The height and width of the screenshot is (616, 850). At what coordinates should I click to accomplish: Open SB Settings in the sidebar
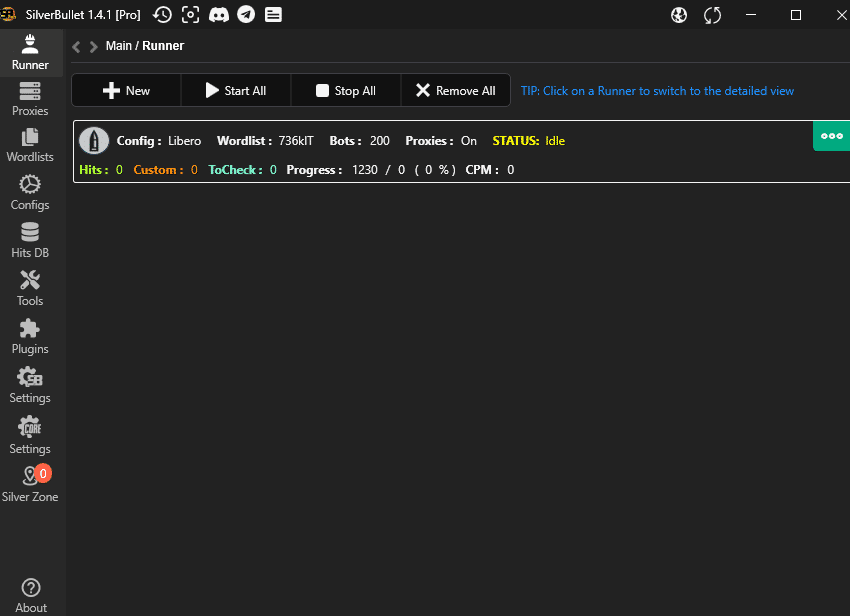30,385
